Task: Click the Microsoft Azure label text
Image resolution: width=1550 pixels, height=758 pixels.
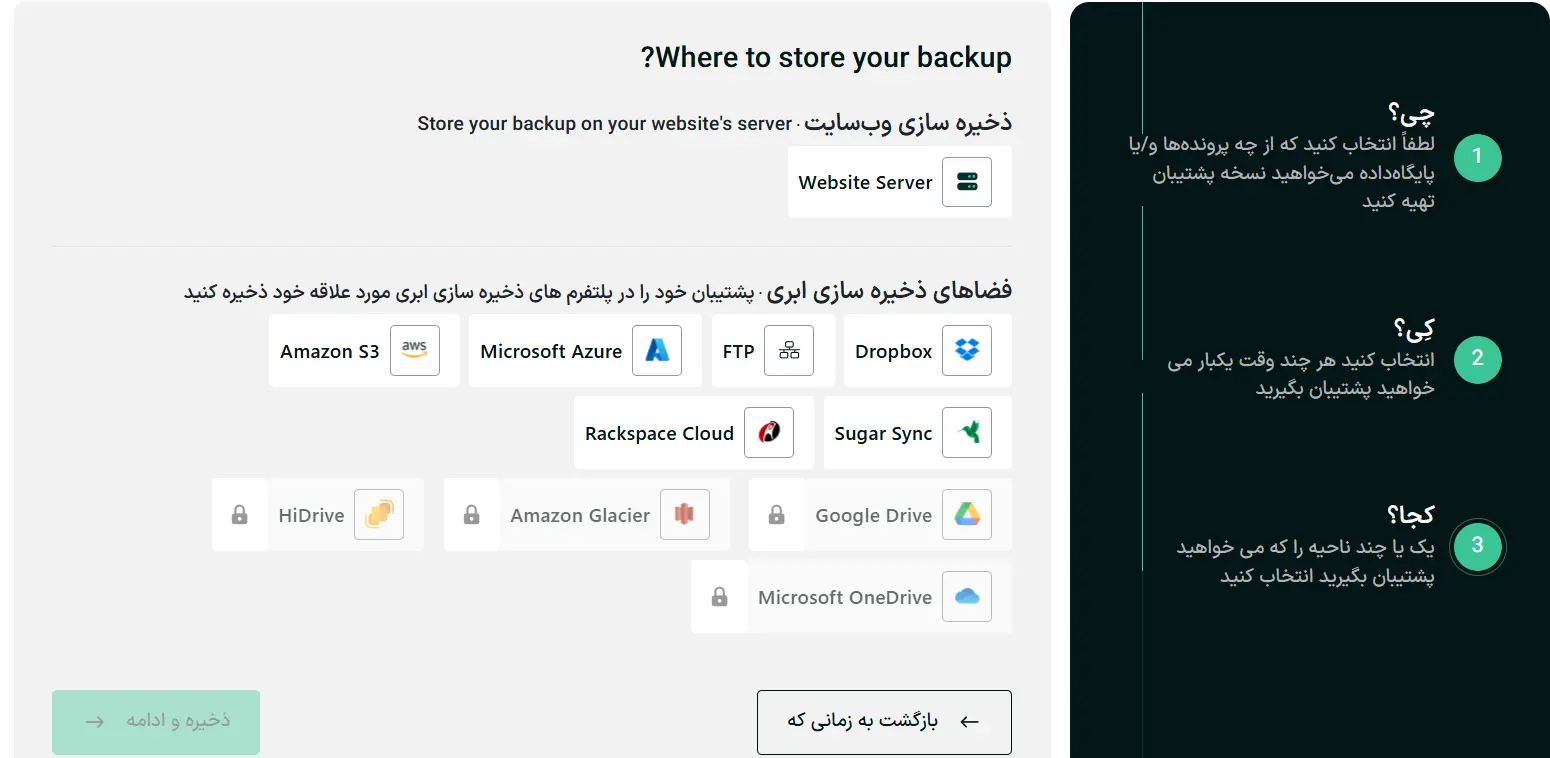Action: point(551,351)
